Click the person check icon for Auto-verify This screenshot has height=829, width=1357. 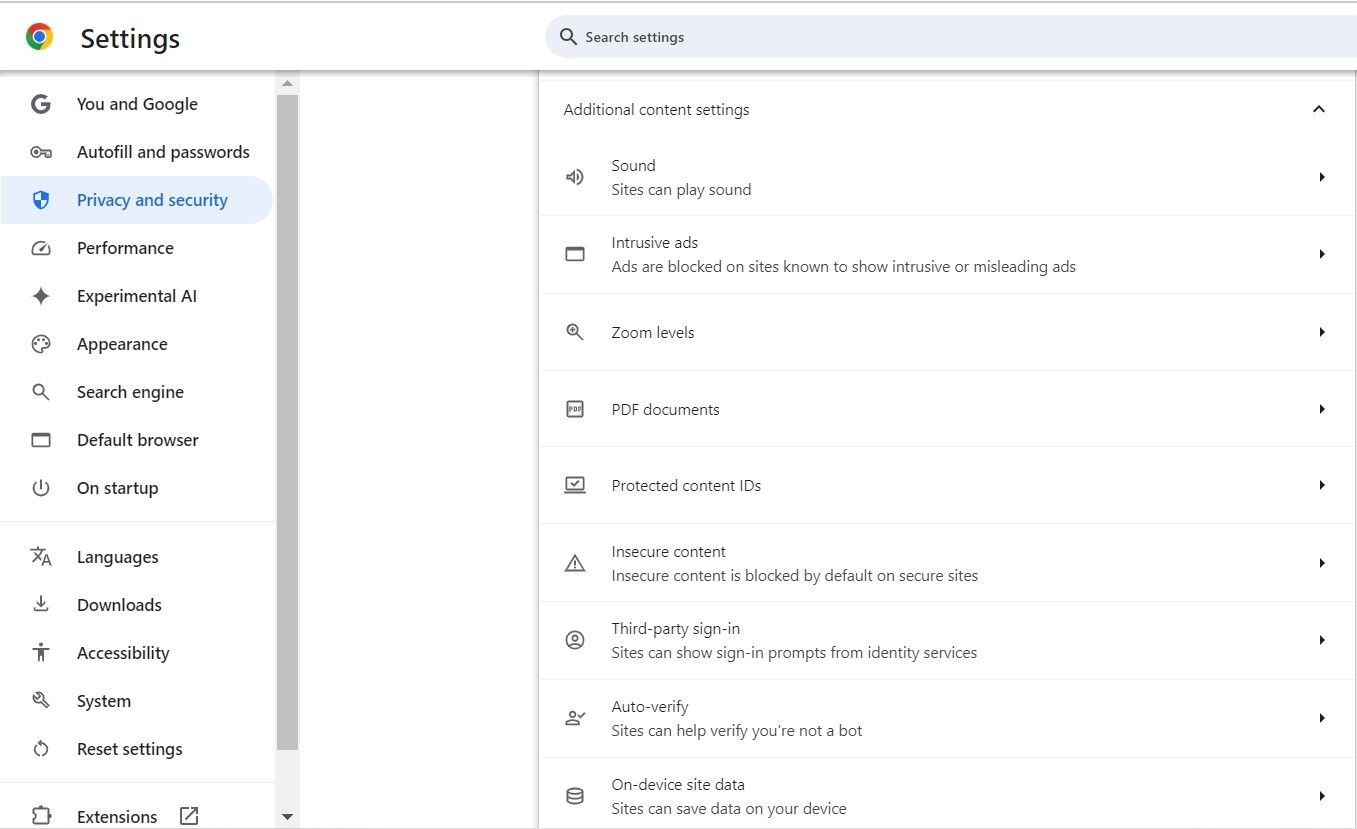575,718
